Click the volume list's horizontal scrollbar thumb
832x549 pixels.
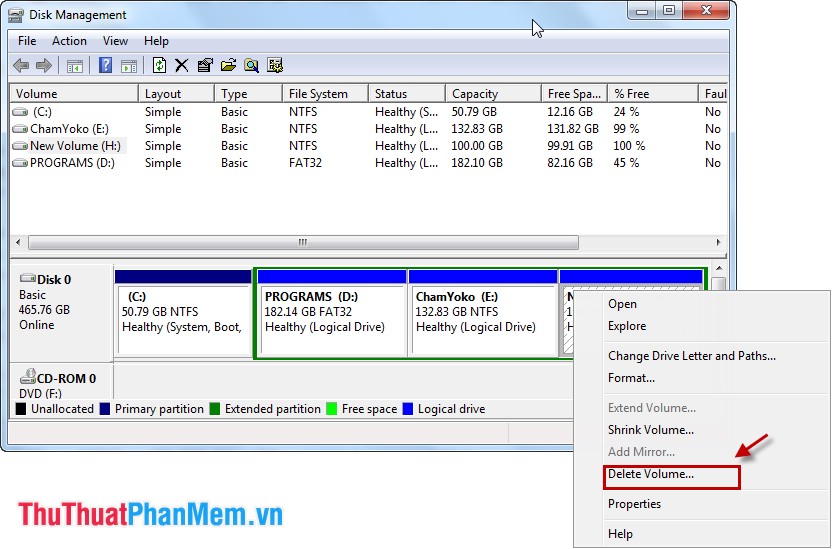coord(303,242)
